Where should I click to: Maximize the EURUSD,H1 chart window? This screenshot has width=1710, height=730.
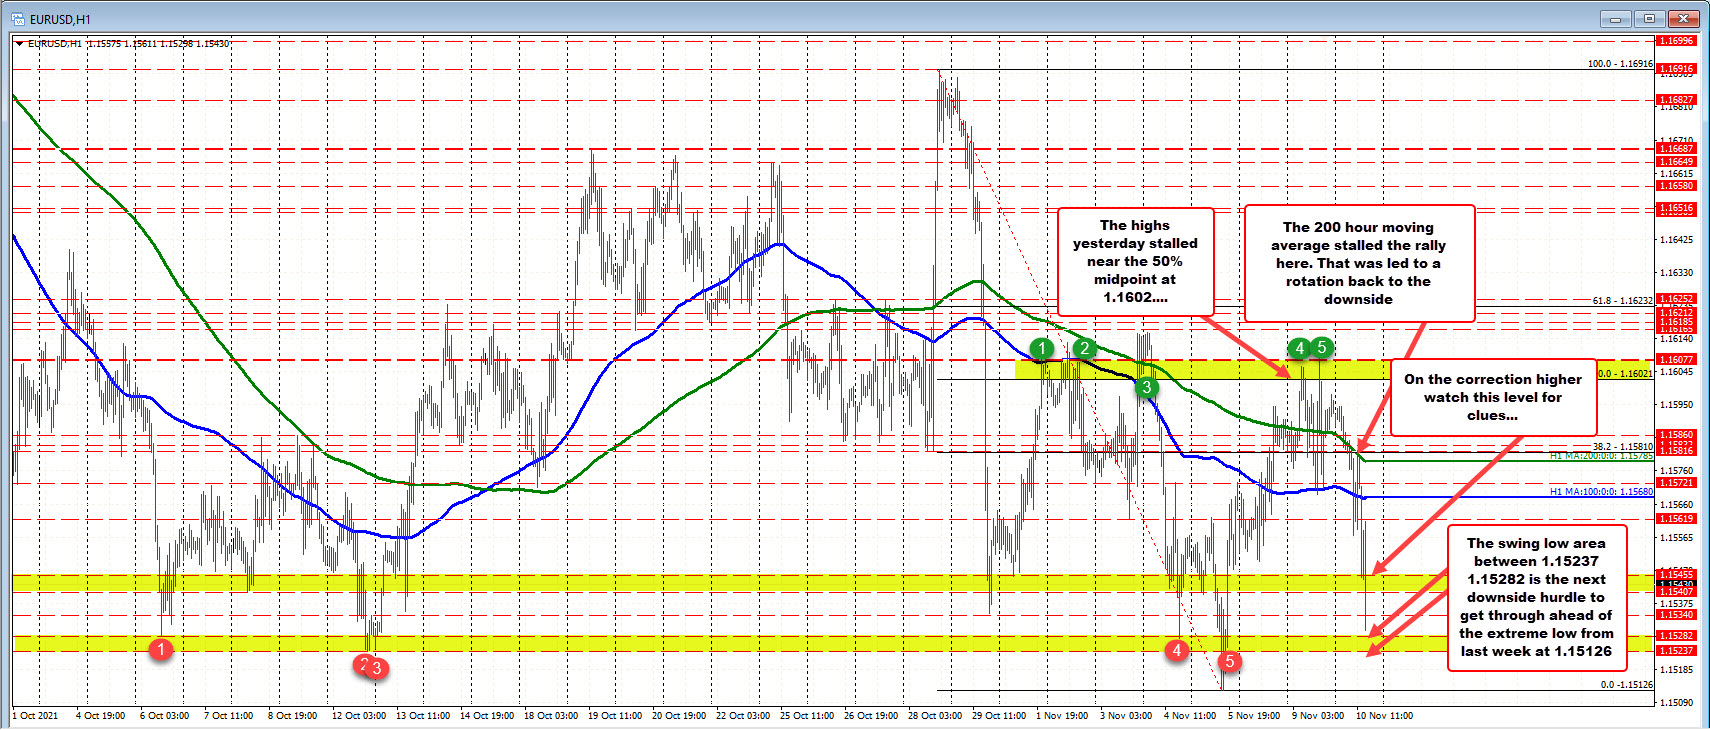(x=1649, y=18)
